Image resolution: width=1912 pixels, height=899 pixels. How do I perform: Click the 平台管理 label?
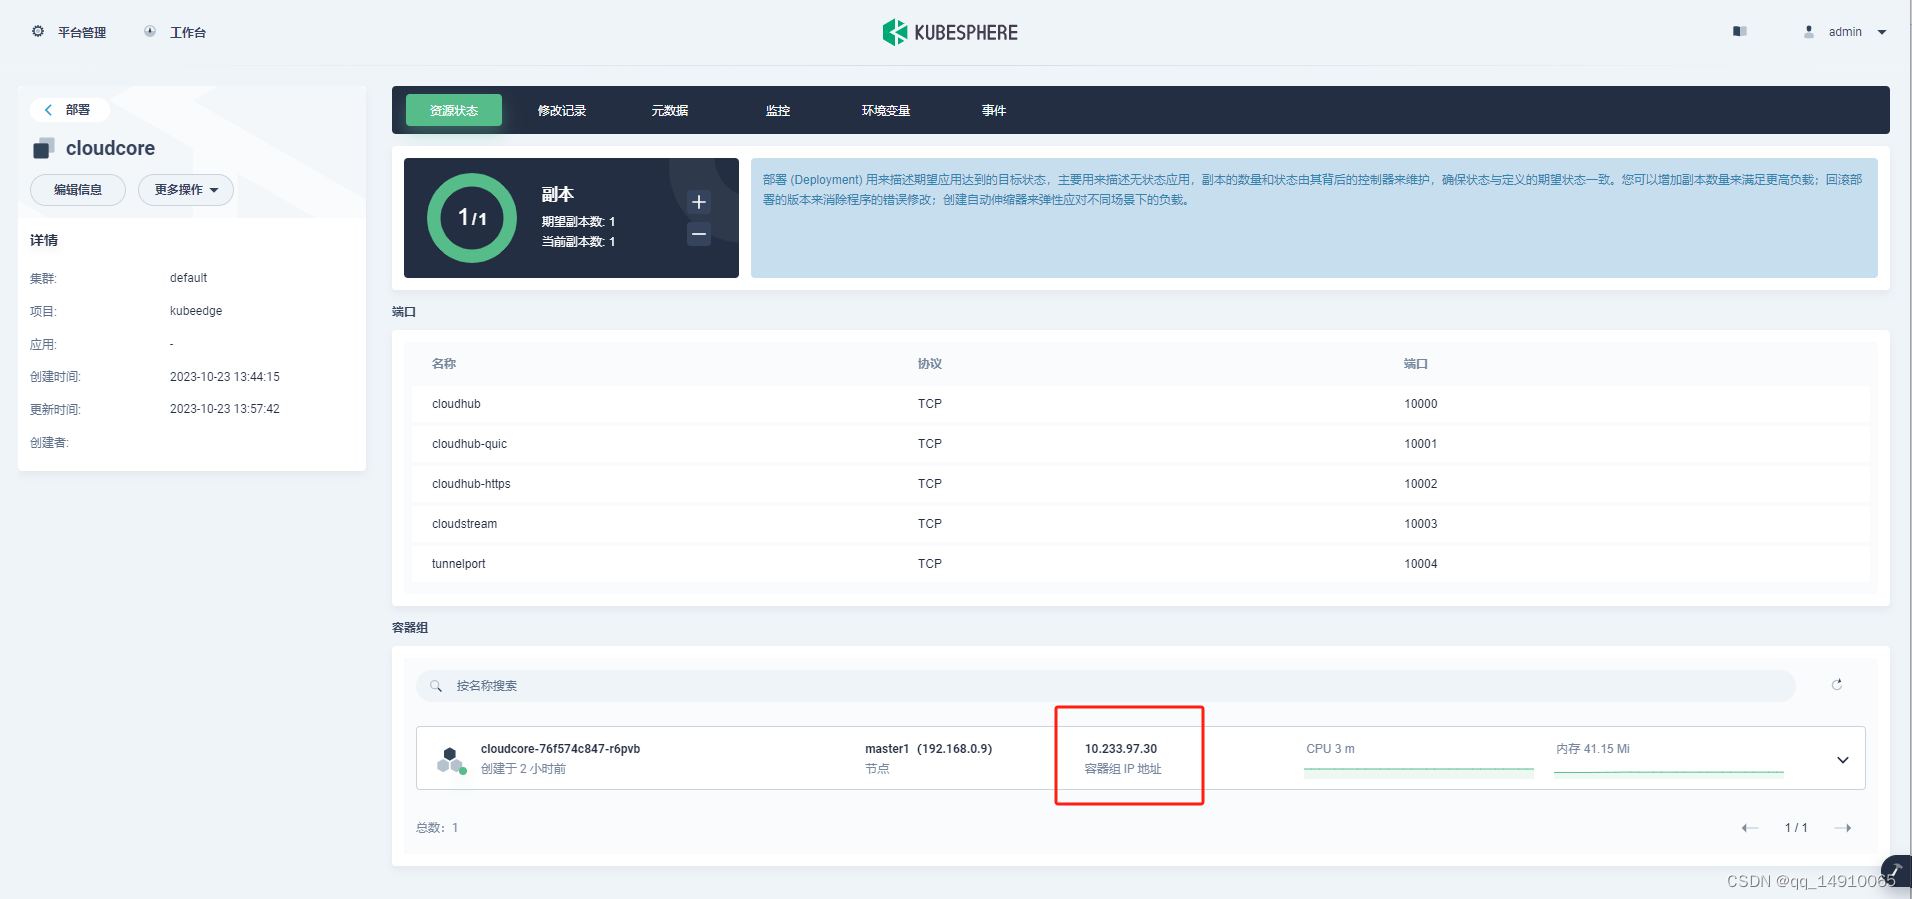click(x=82, y=33)
